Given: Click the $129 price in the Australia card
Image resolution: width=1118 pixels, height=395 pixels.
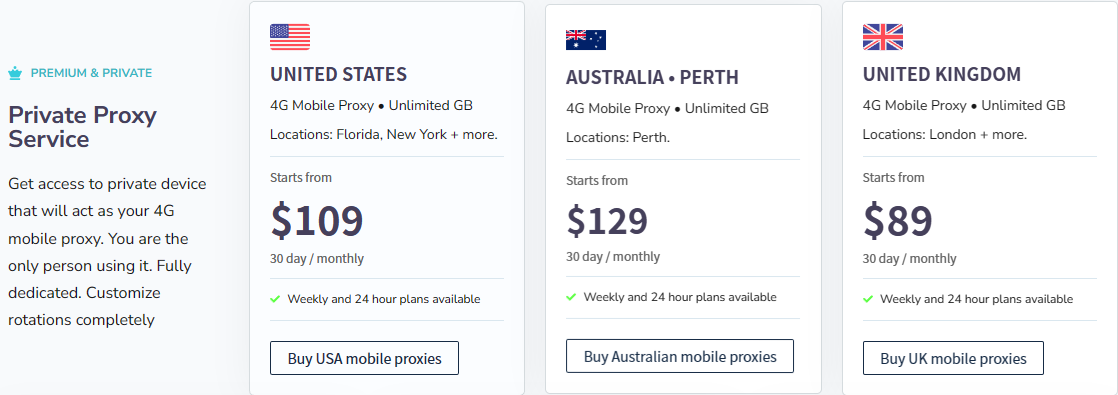Looking at the screenshot, I should [x=607, y=220].
